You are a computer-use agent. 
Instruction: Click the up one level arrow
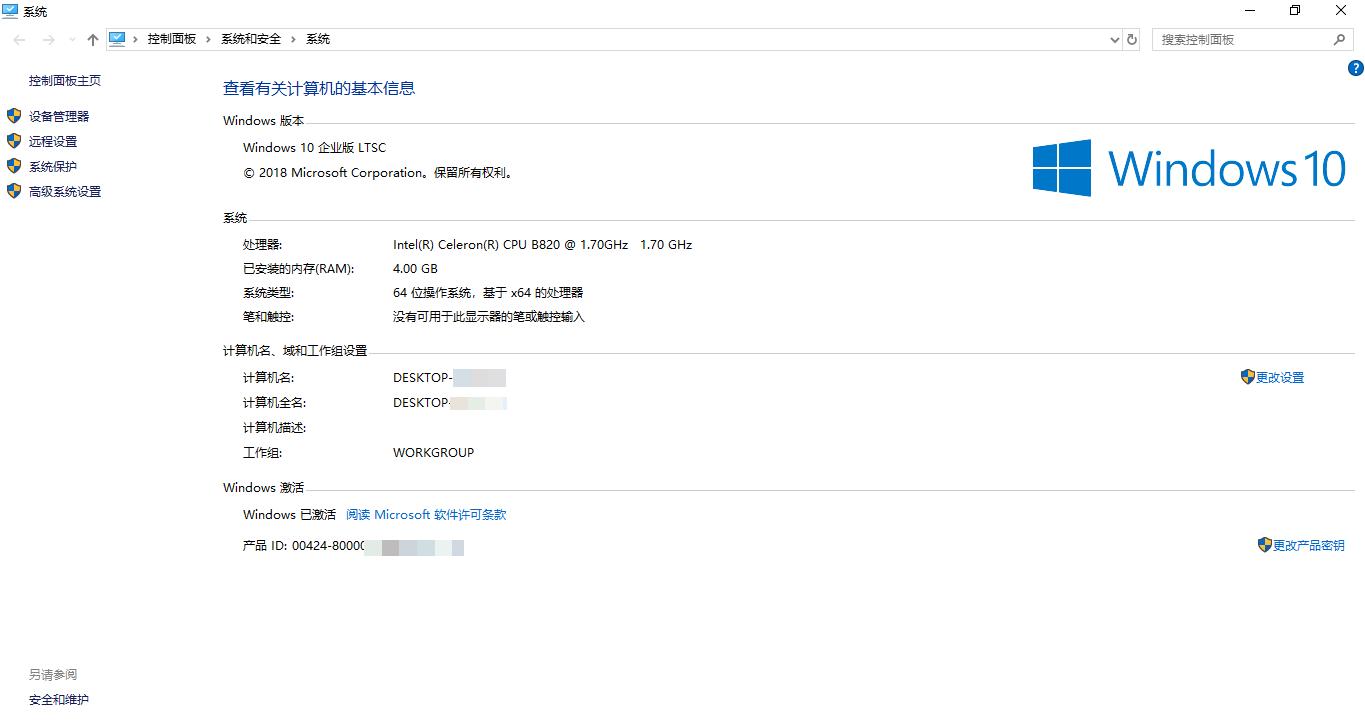(91, 39)
